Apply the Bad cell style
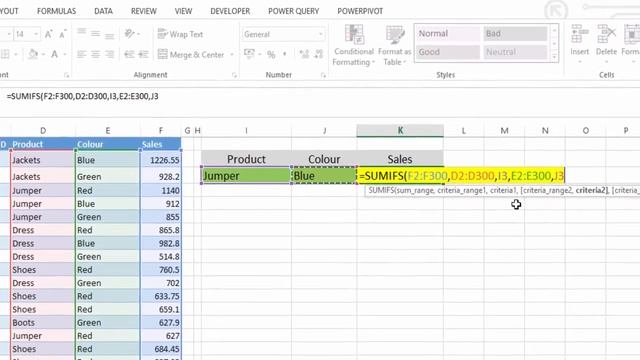Viewport: 640px width, 360px height. click(x=515, y=34)
